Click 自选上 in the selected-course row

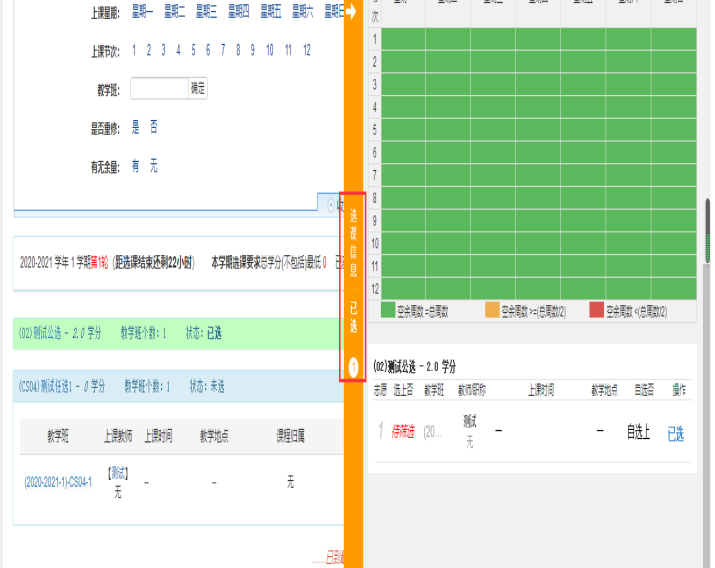(638, 432)
